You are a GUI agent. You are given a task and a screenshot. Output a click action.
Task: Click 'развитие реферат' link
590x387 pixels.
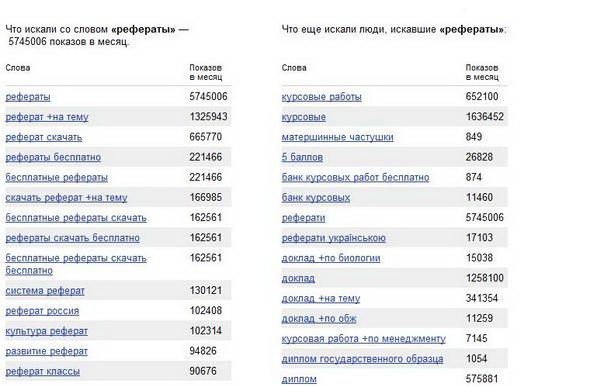click(46, 351)
